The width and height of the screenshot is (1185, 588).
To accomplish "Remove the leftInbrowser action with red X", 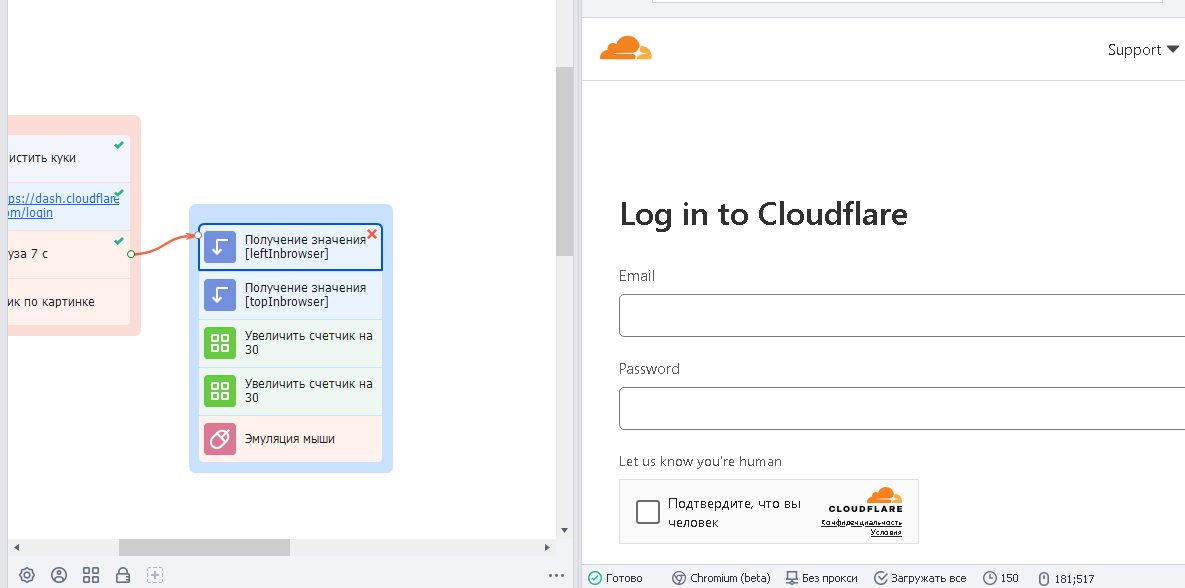I will [372, 234].
